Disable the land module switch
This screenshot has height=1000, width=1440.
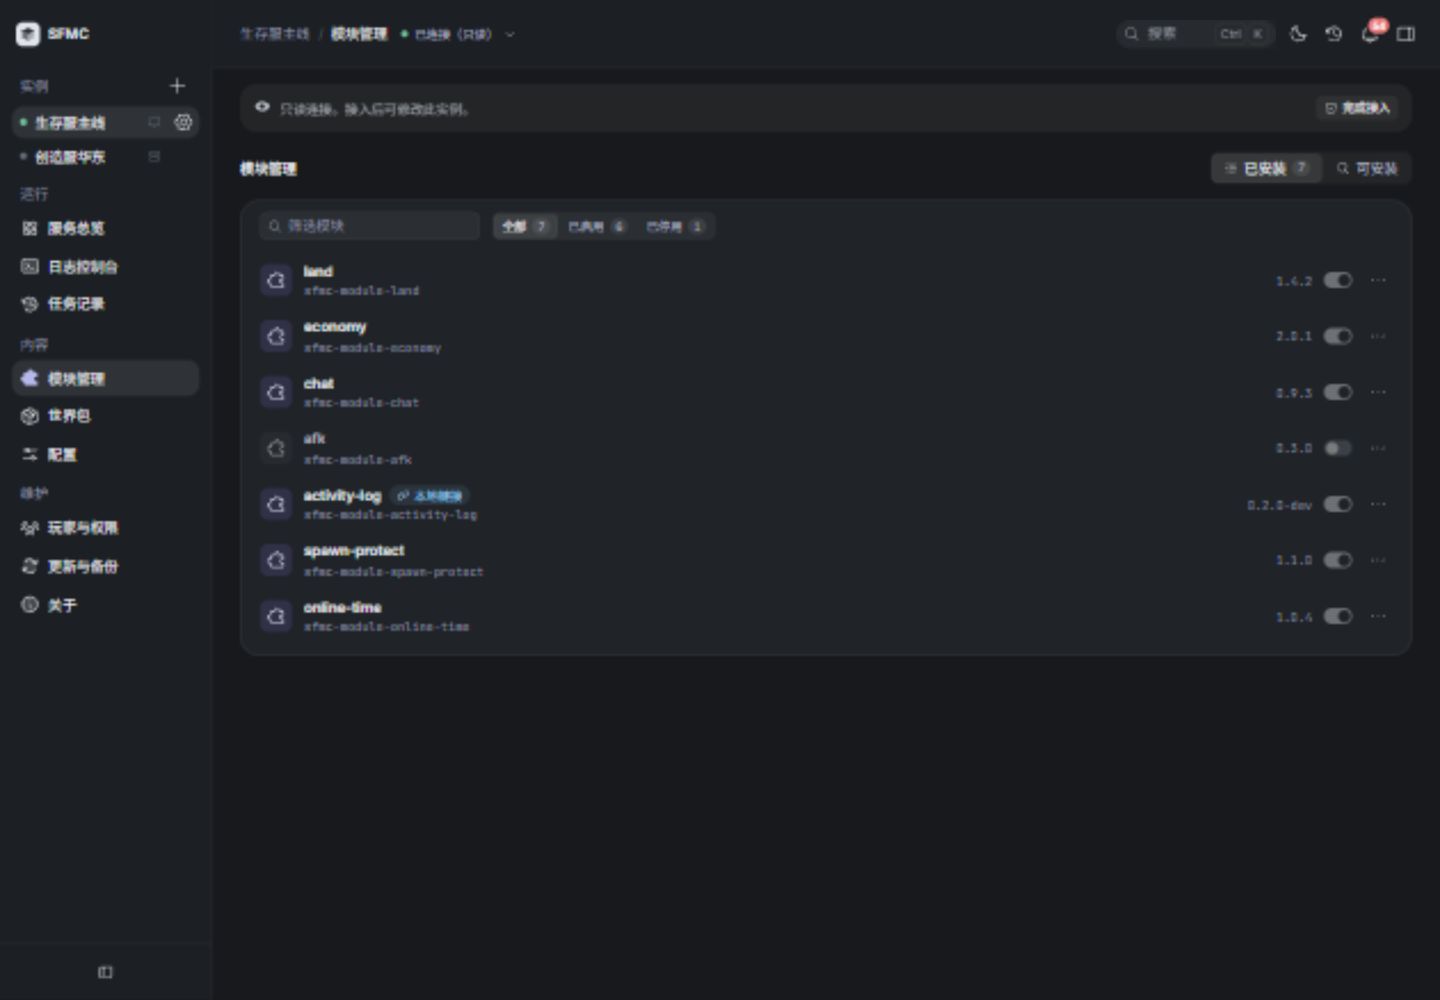point(1338,280)
